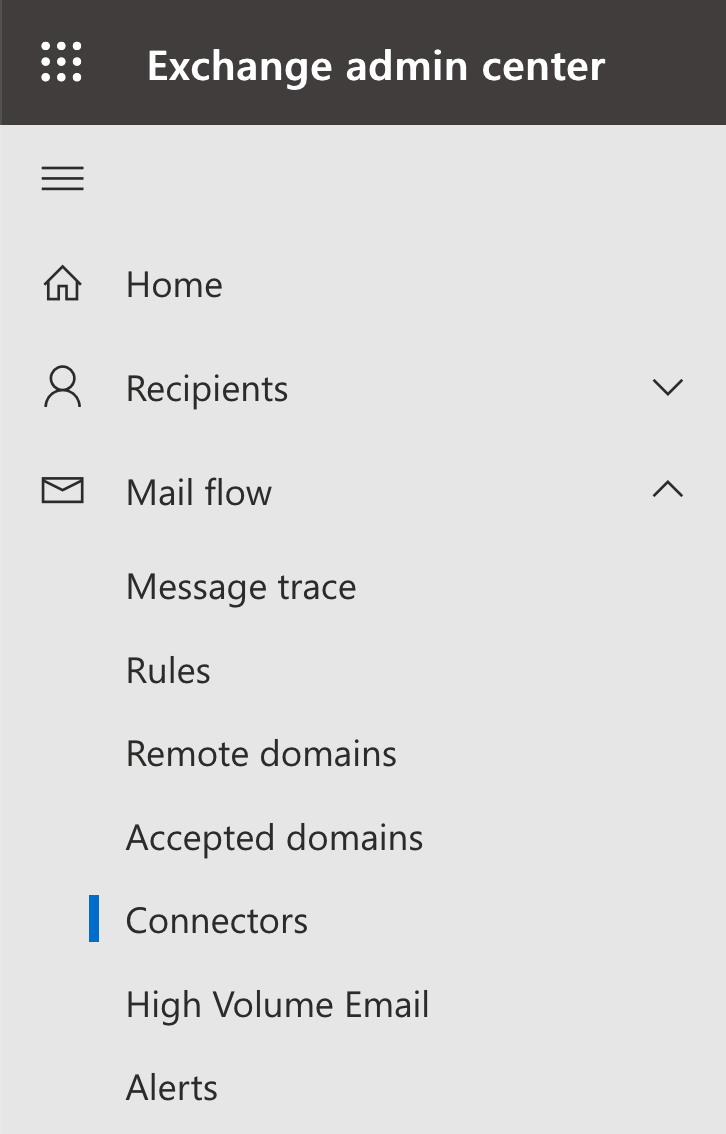This screenshot has height=1134, width=726.
Task: Click the Exchange admin center title
Action: click(376, 67)
